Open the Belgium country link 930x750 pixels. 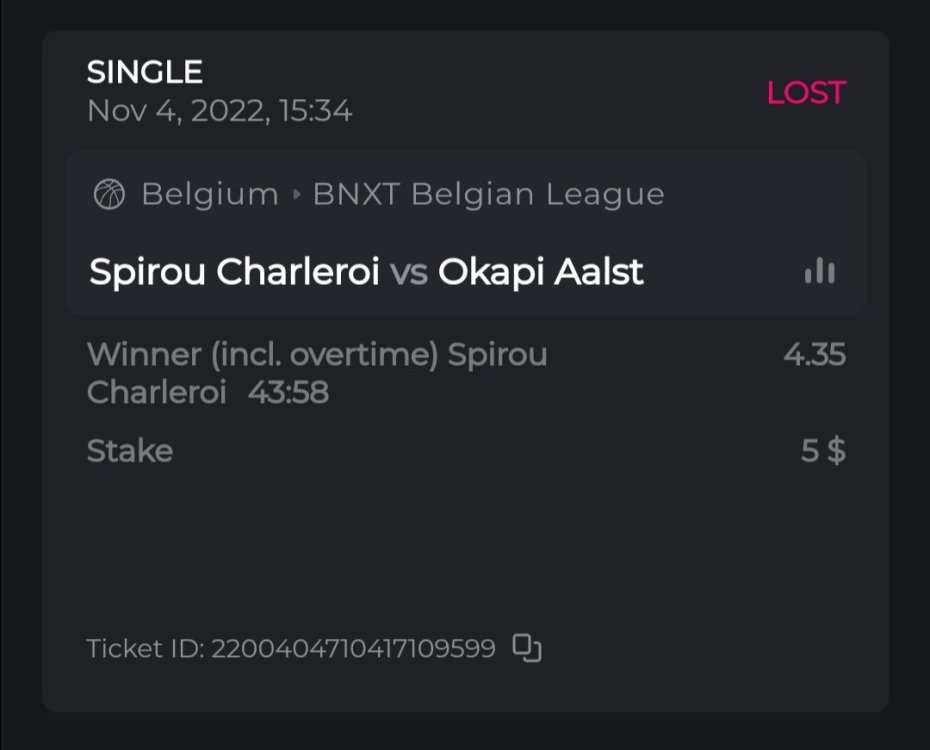click(210, 195)
